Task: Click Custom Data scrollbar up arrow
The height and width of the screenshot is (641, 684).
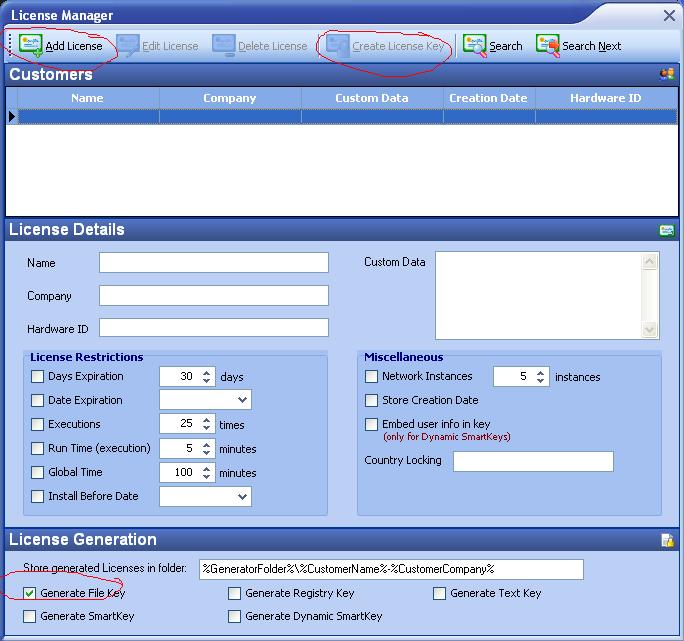Action: click(650, 262)
